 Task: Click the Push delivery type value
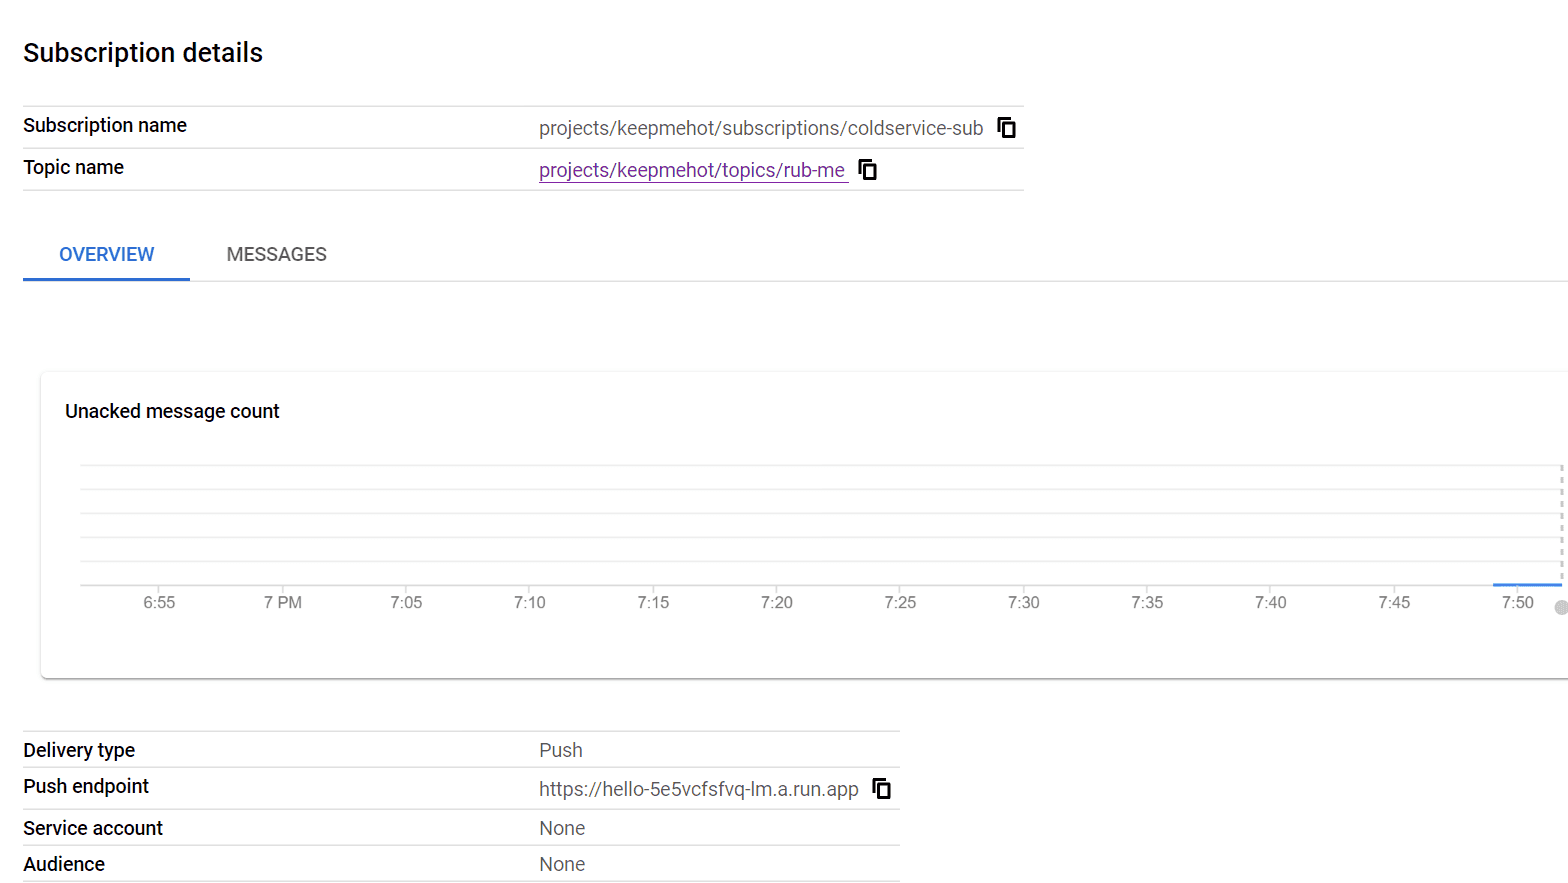coord(561,750)
